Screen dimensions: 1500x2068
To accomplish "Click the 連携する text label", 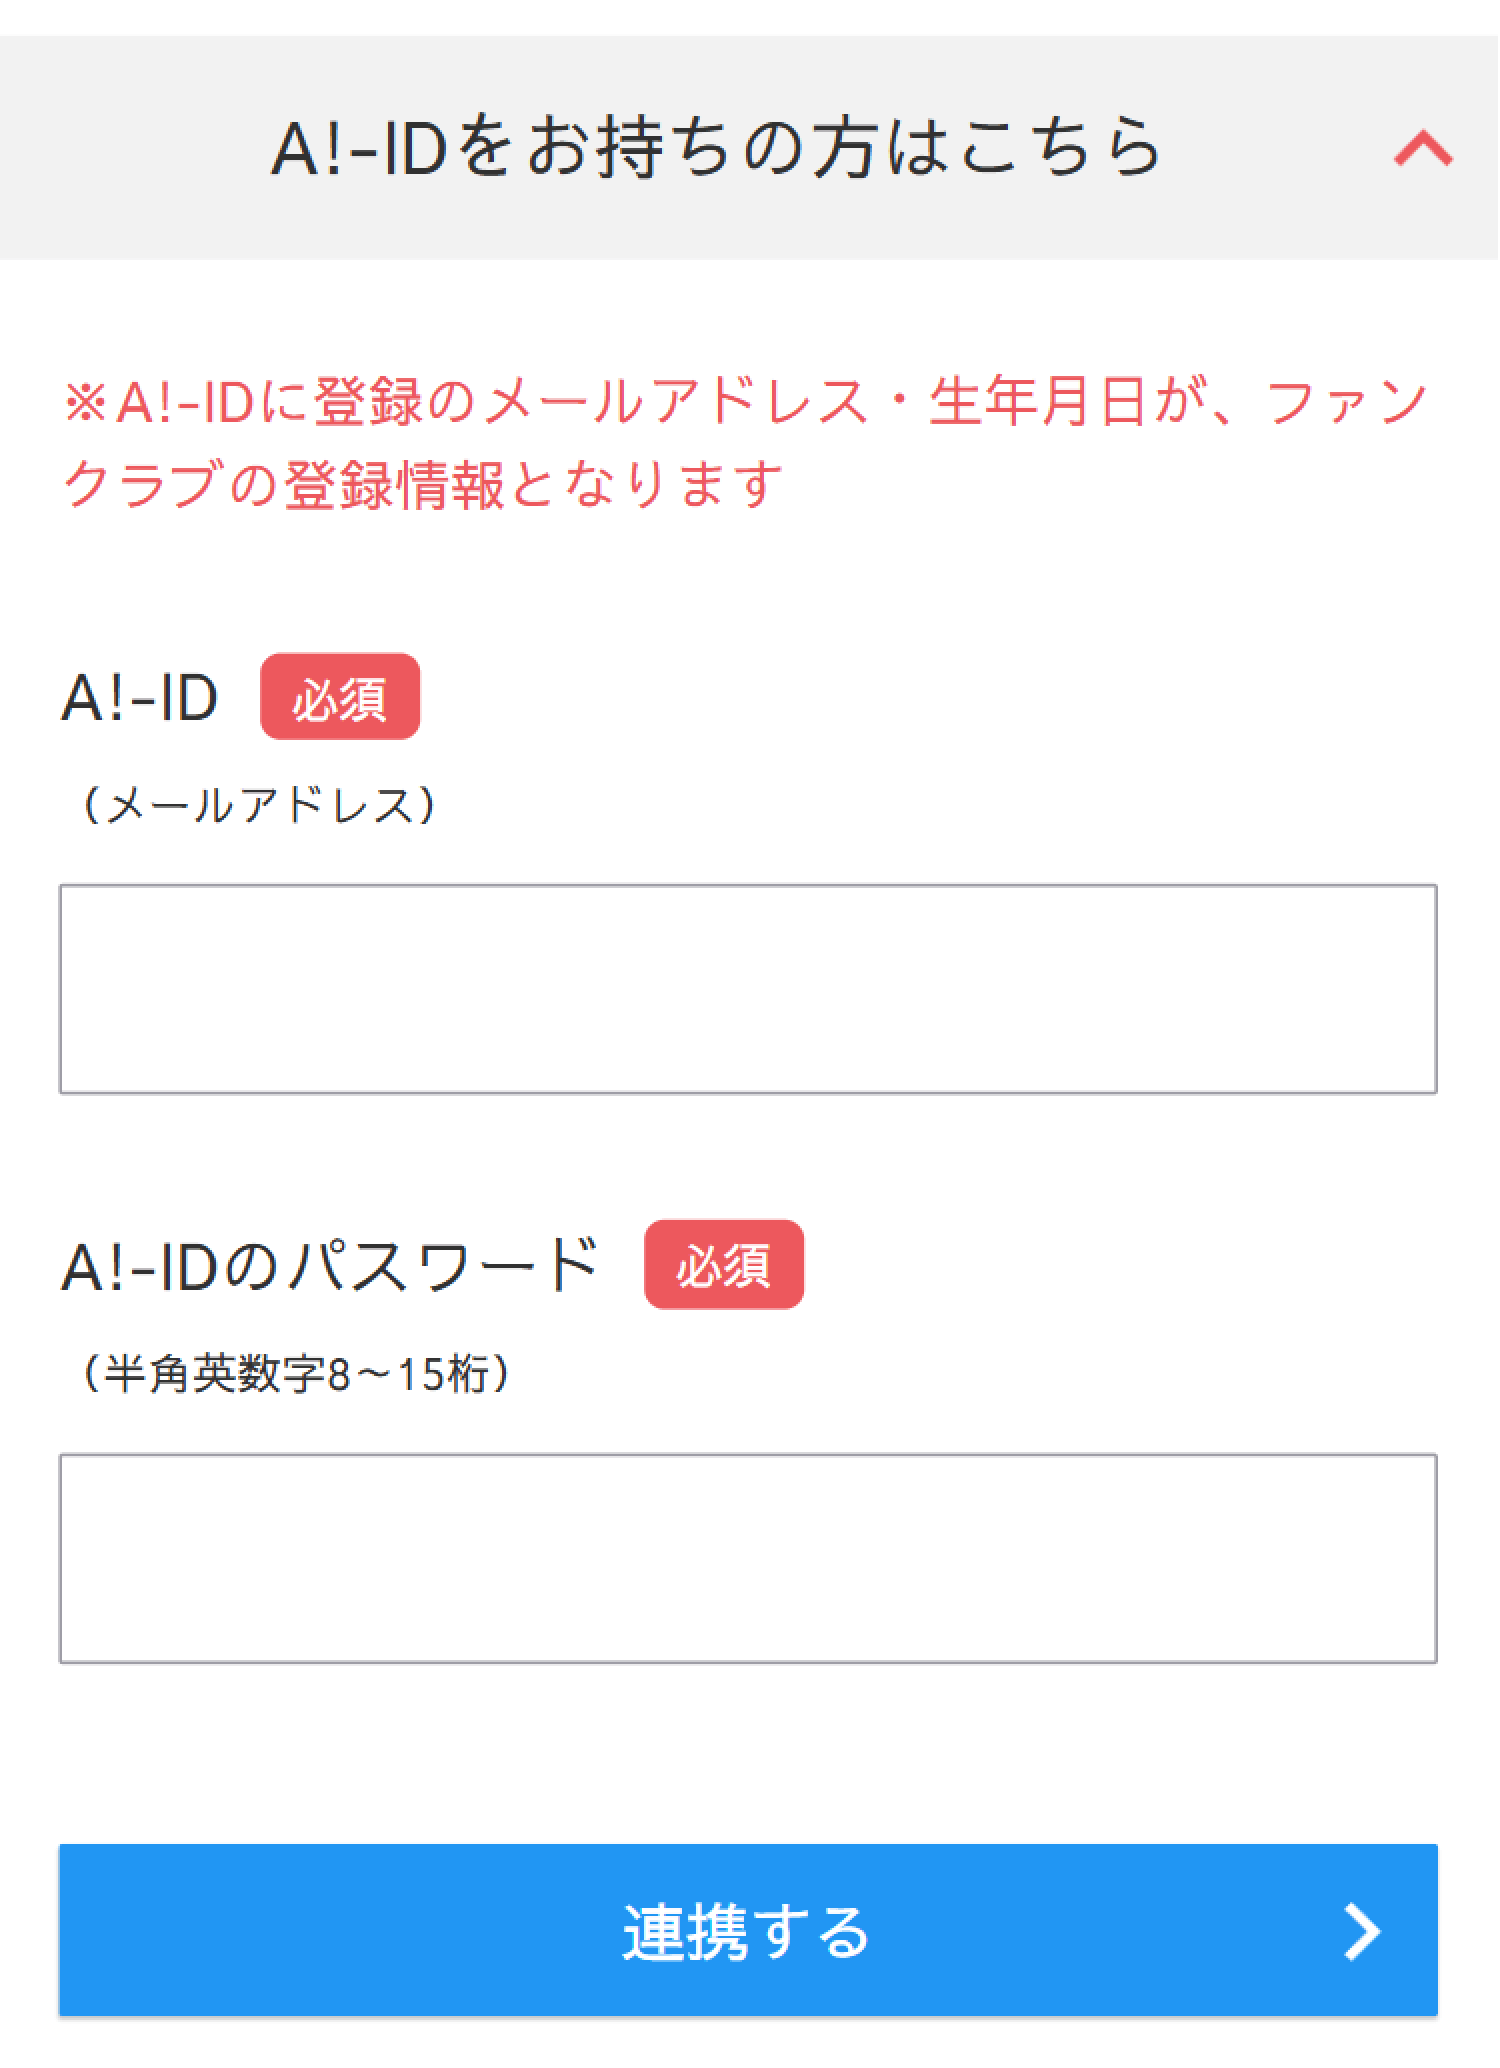I will pos(745,1931).
